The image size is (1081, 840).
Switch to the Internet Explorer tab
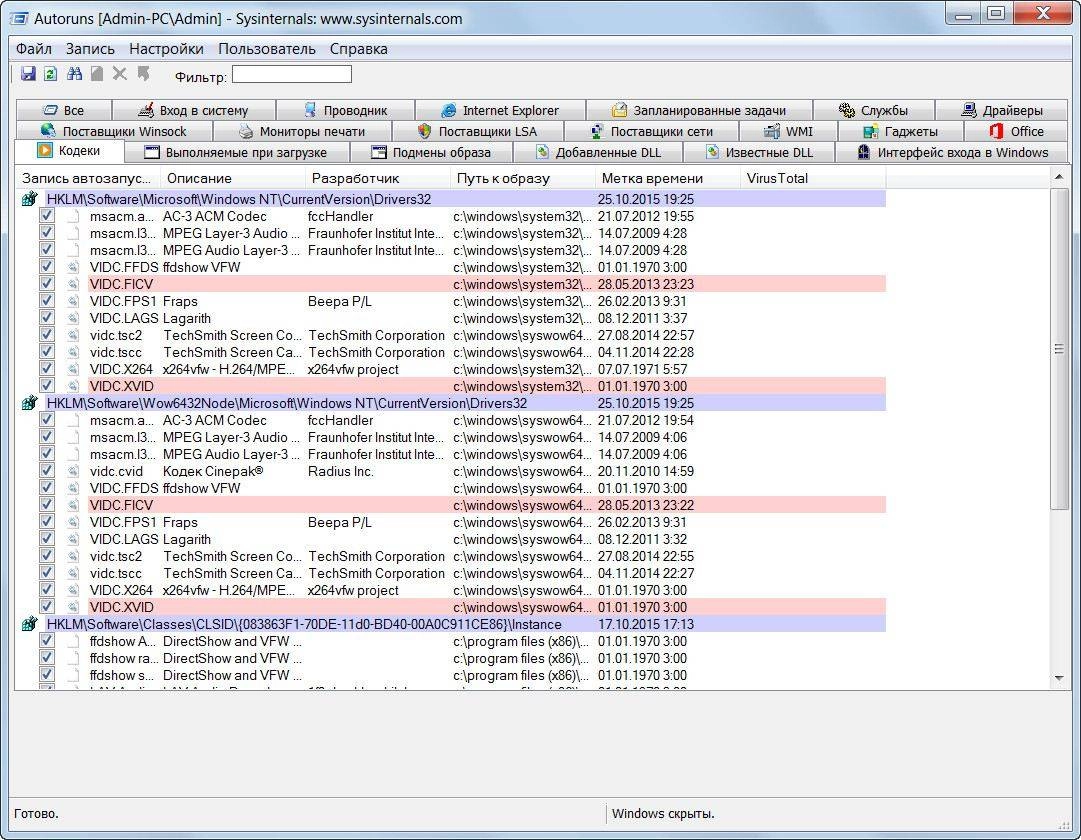(x=501, y=110)
